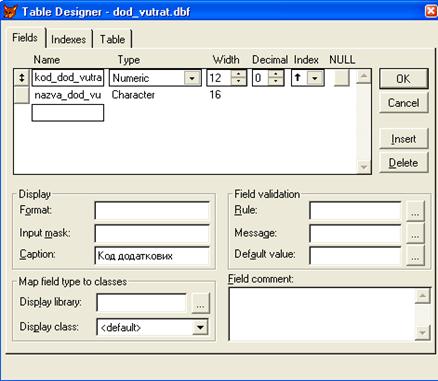
Task: Click the Delete button
Action: tap(403, 163)
